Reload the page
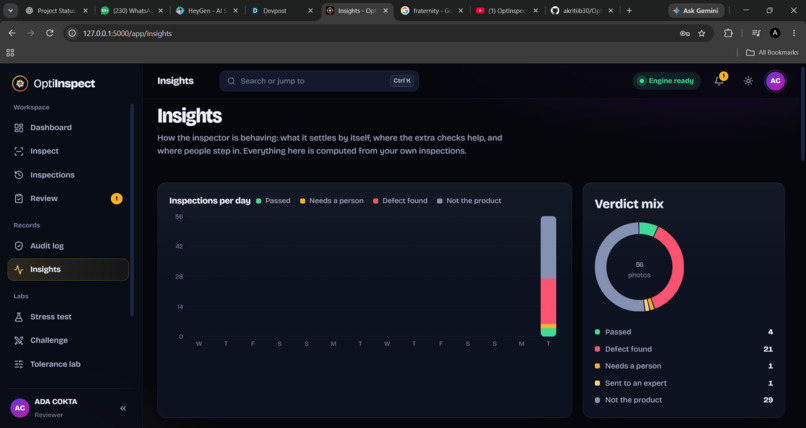This screenshot has height=428, width=806. [49, 33]
